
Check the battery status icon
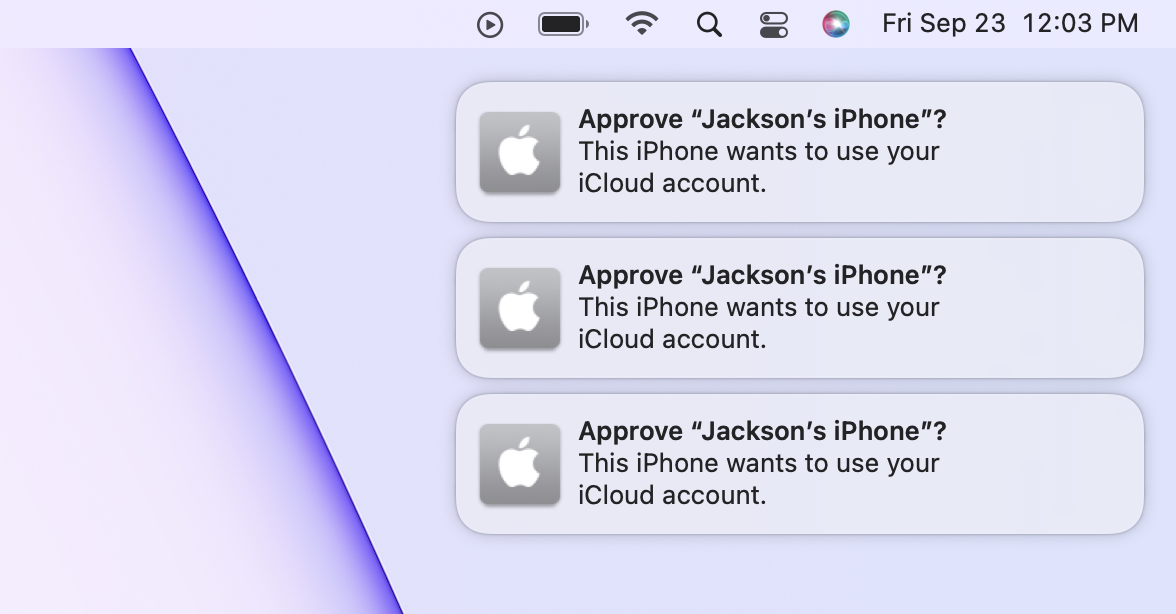point(563,25)
